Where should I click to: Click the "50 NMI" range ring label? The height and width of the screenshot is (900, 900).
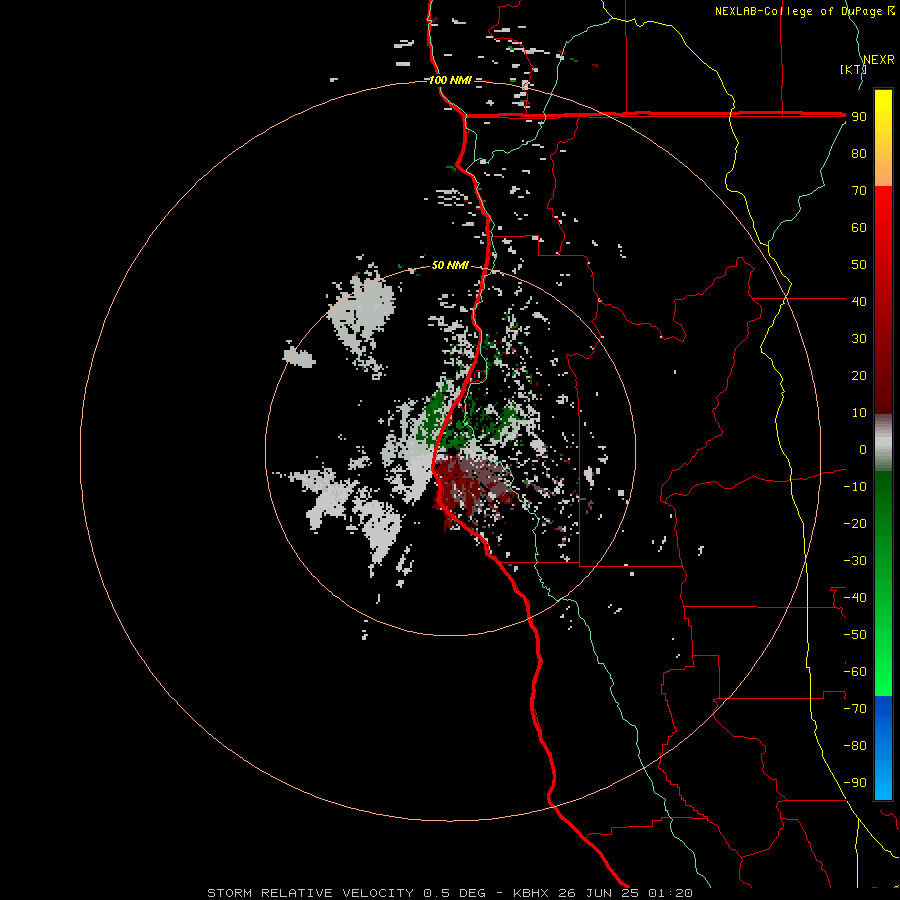pyautogui.click(x=450, y=265)
